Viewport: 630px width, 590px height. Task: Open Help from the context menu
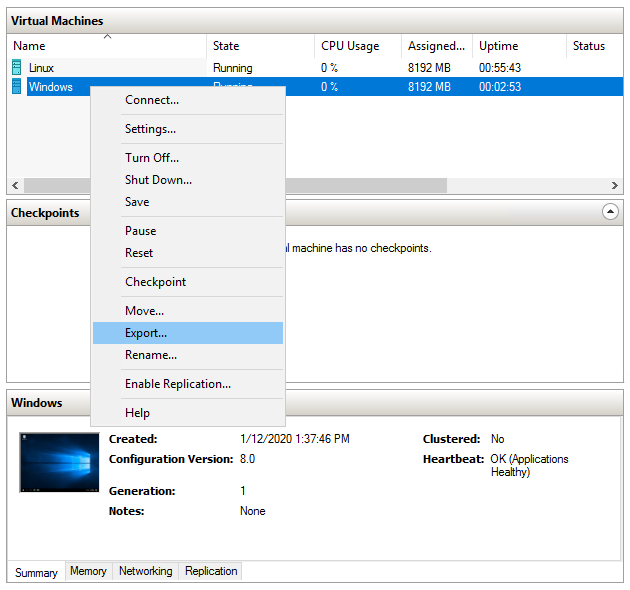188,413
